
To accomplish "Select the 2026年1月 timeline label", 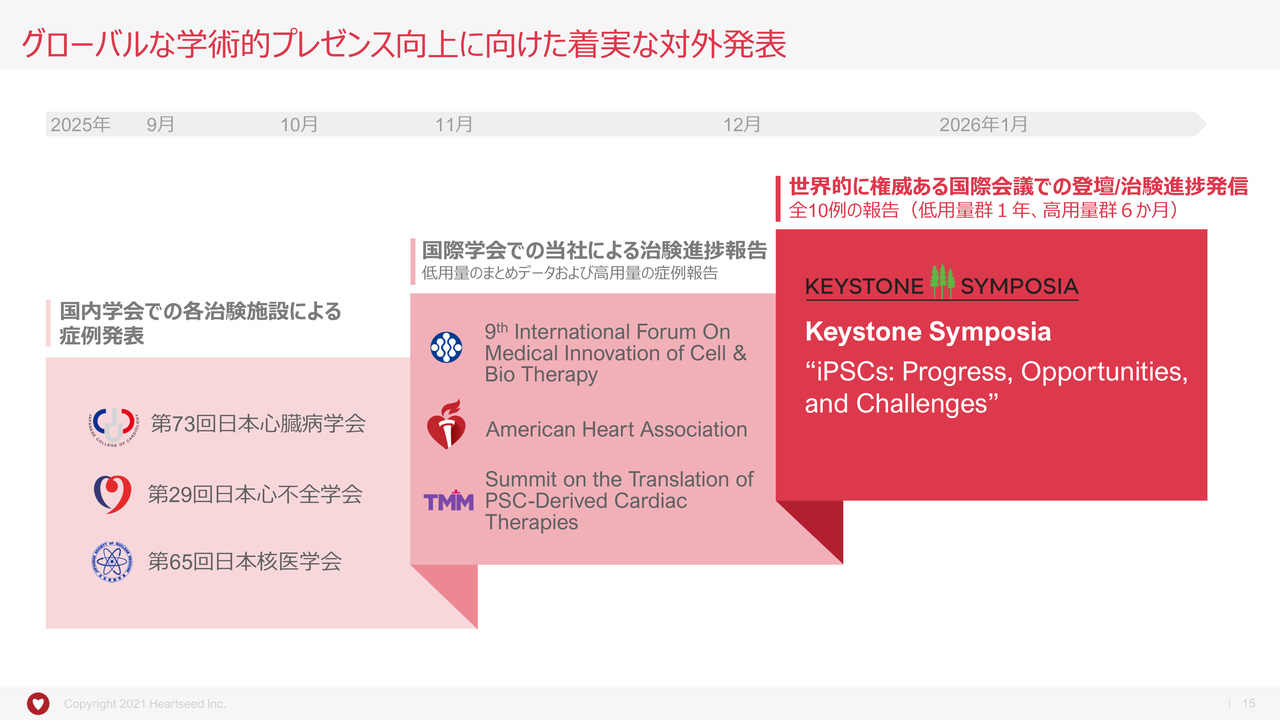I will 983,125.
